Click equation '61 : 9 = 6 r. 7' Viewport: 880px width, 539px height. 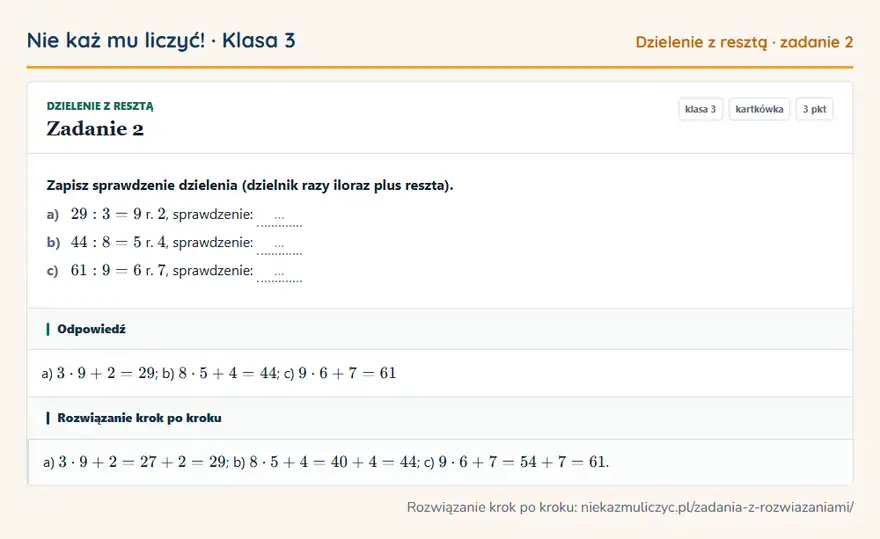(x=118, y=270)
